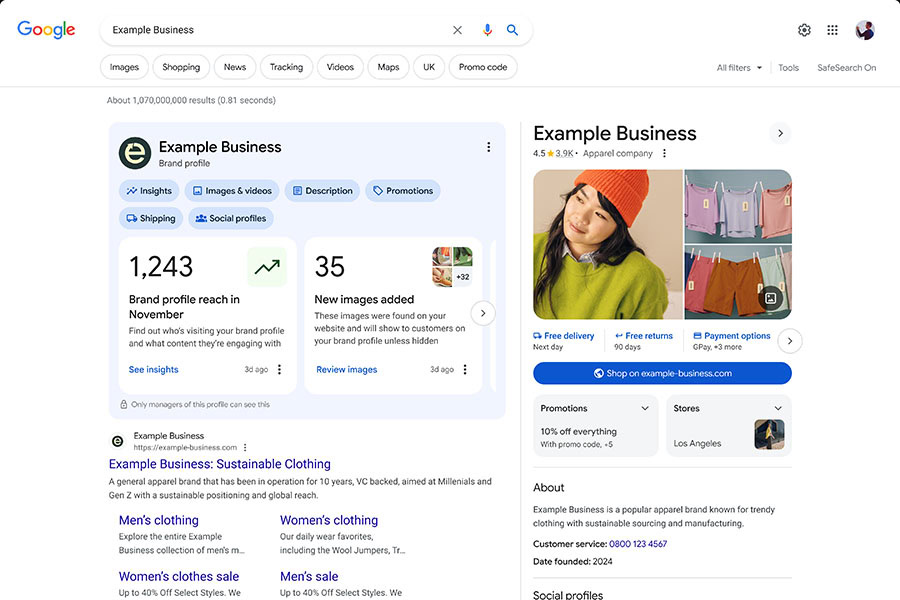Open the woman in orange beanie photo
The image size is (900, 600).
(x=608, y=244)
